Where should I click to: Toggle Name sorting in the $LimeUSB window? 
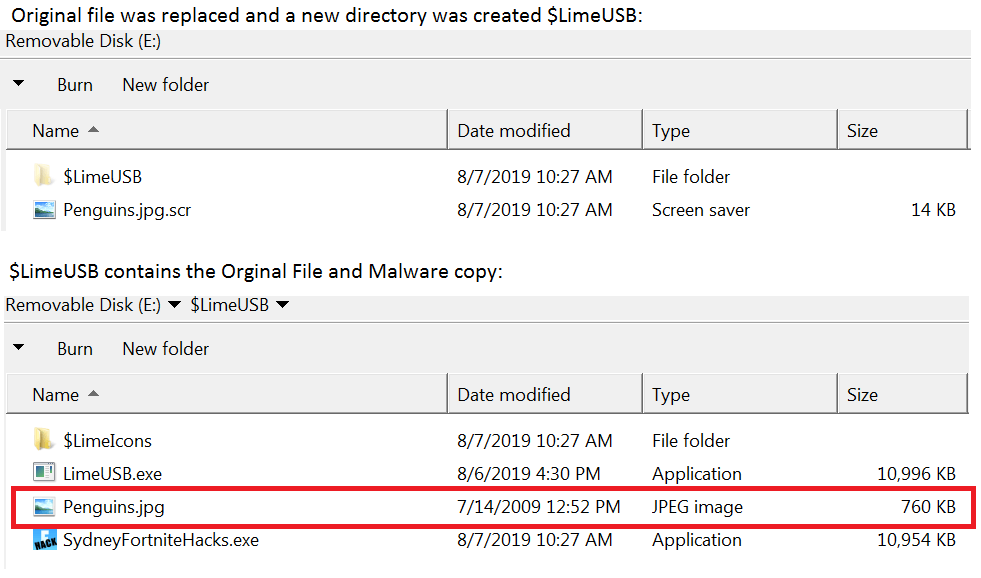55,393
